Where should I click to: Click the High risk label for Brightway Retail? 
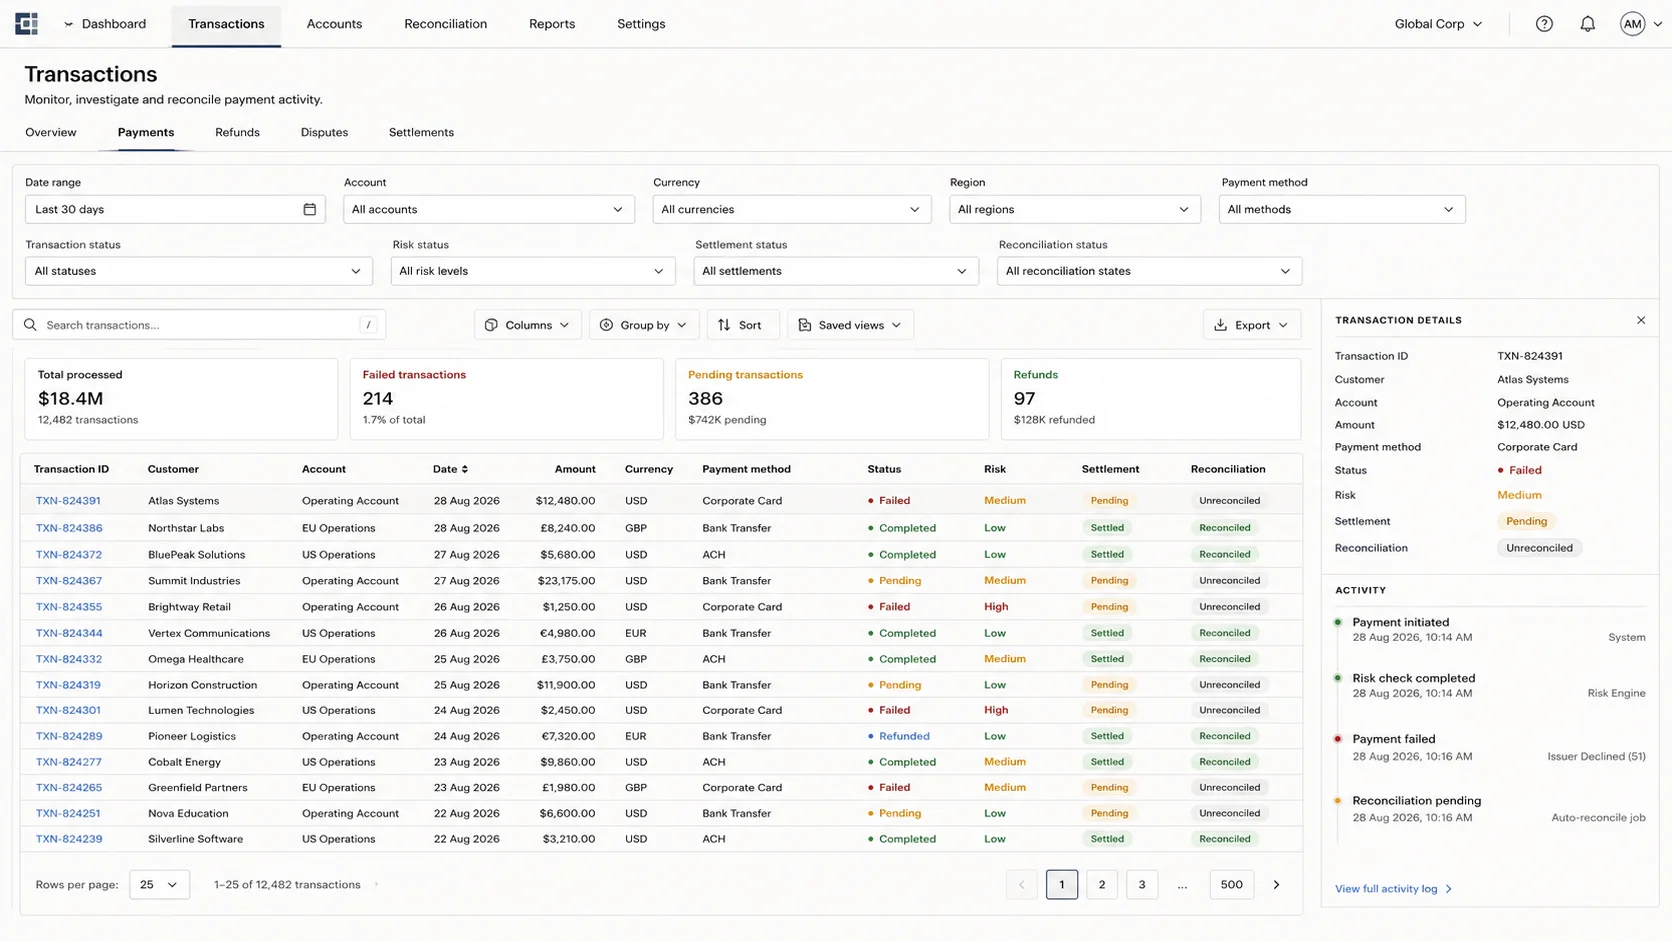pyautogui.click(x=996, y=607)
